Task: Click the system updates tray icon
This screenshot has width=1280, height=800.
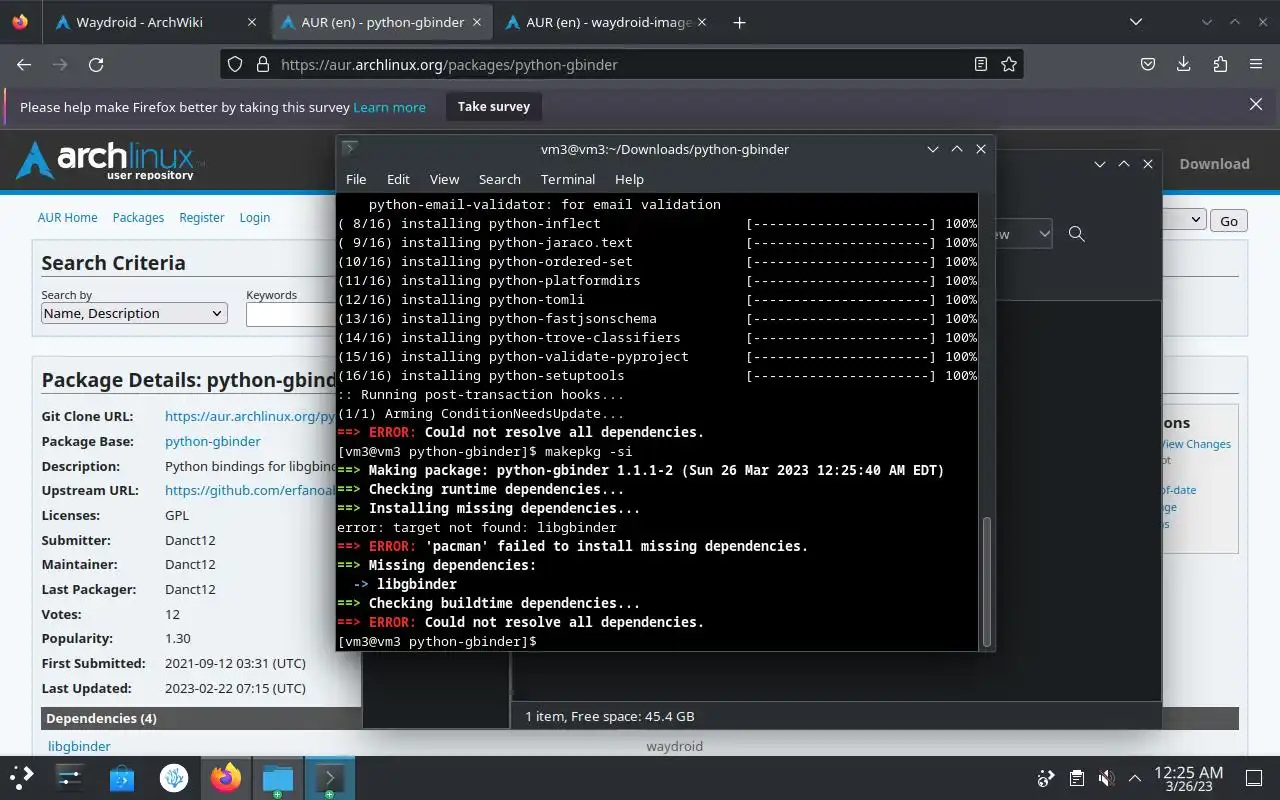Action: (1046, 778)
